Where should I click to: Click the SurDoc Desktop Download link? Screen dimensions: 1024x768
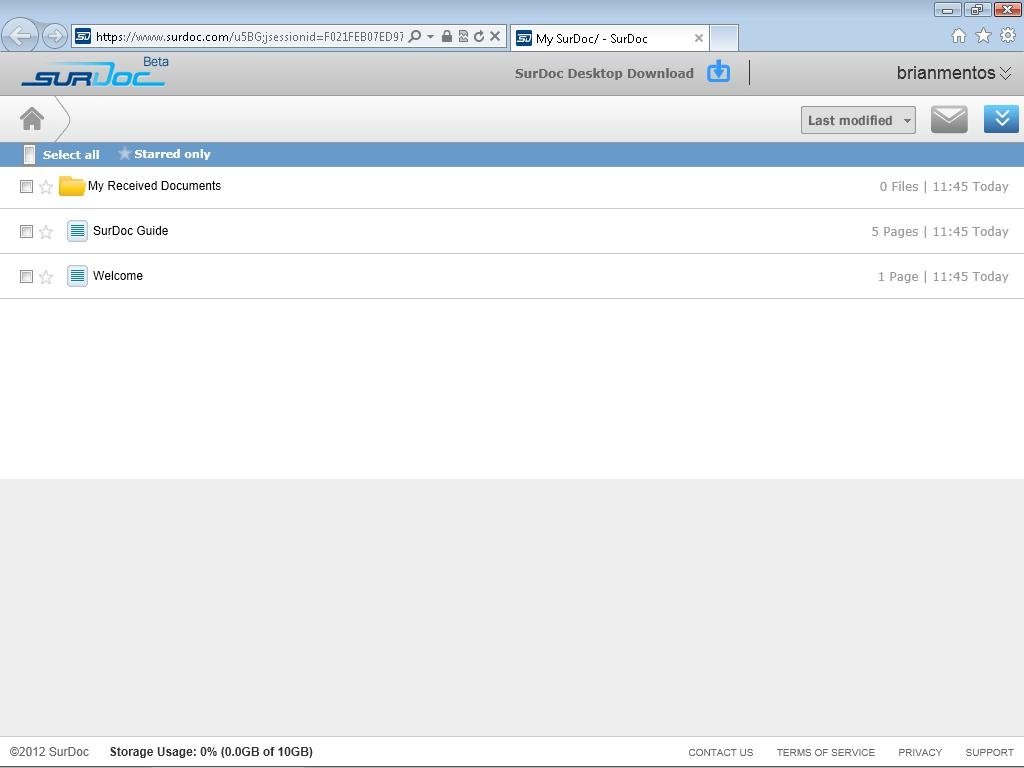point(604,73)
